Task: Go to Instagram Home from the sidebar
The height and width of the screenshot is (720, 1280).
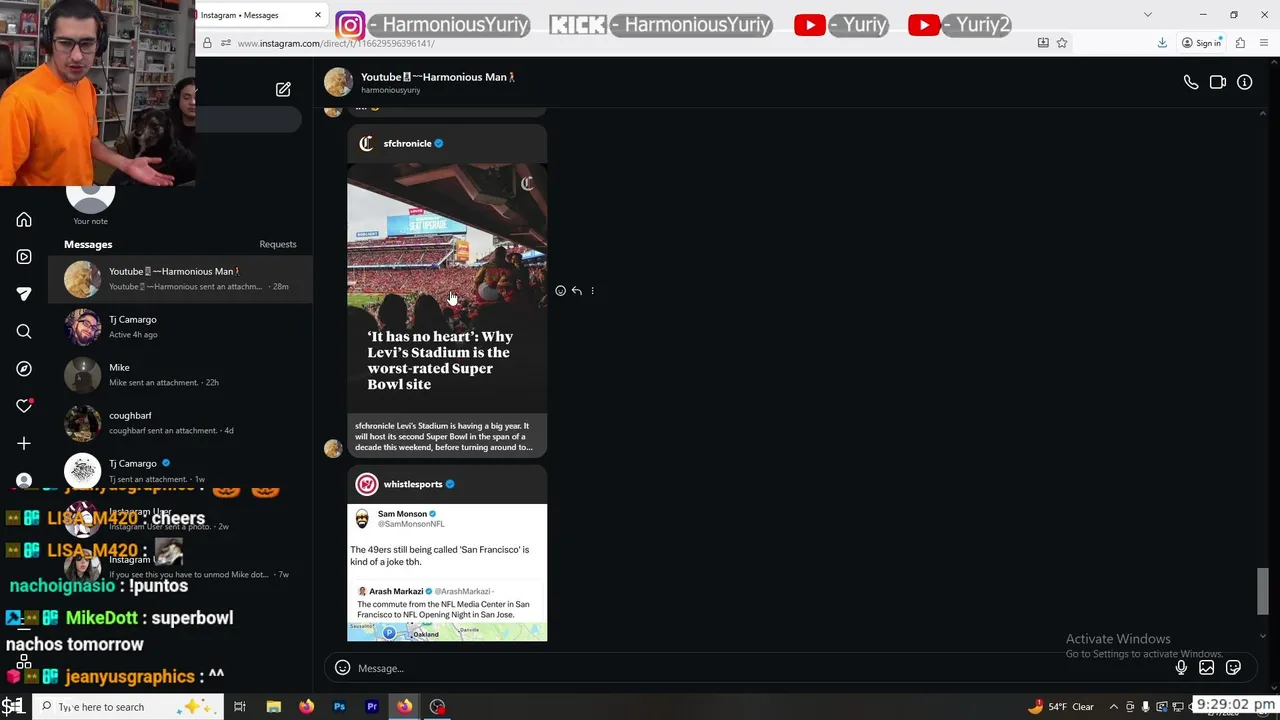Action: (x=24, y=220)
